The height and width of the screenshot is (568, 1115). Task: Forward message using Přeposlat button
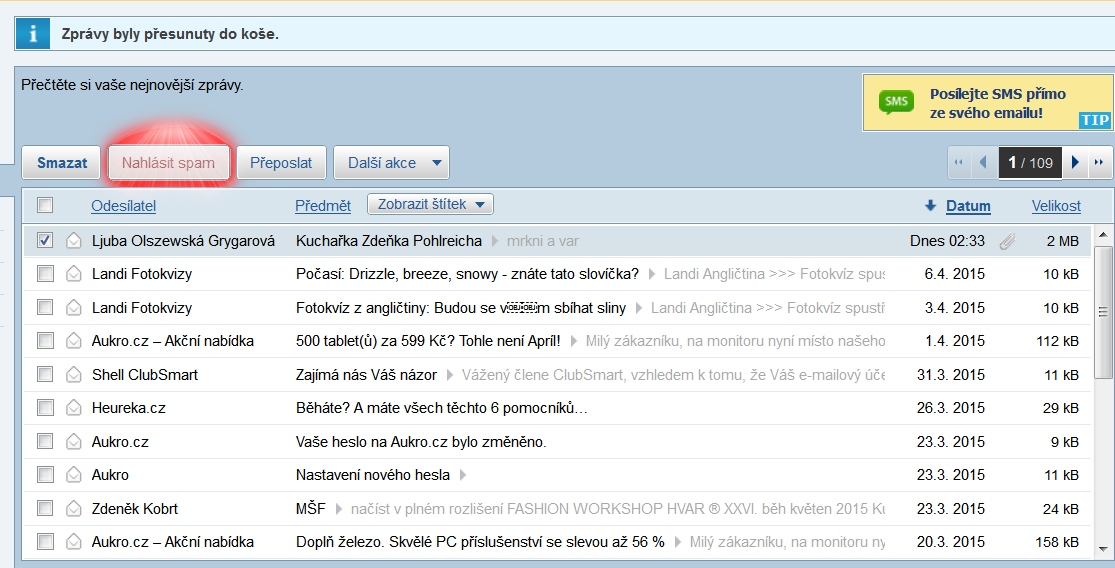[x=281, y=163]
